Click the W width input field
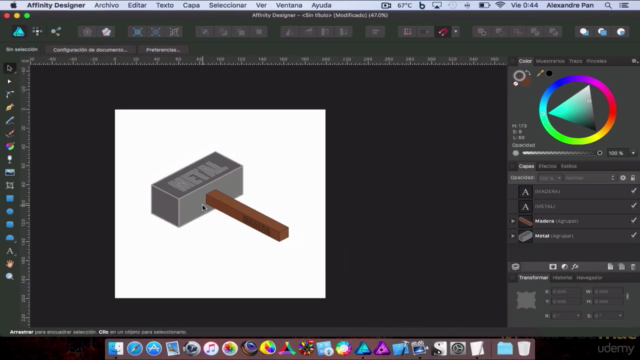 point(608,291)
